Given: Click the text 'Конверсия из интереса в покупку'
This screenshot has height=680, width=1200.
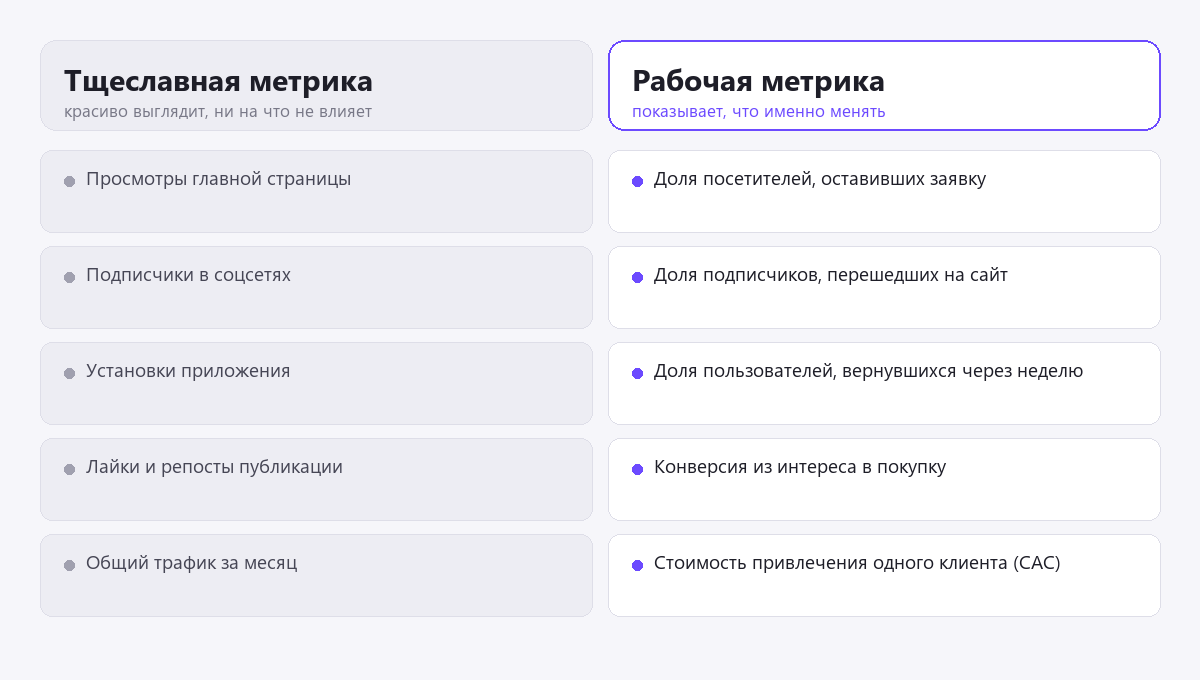Looking at the screenshot, I should pyautogui.click(x=800, y=467).
